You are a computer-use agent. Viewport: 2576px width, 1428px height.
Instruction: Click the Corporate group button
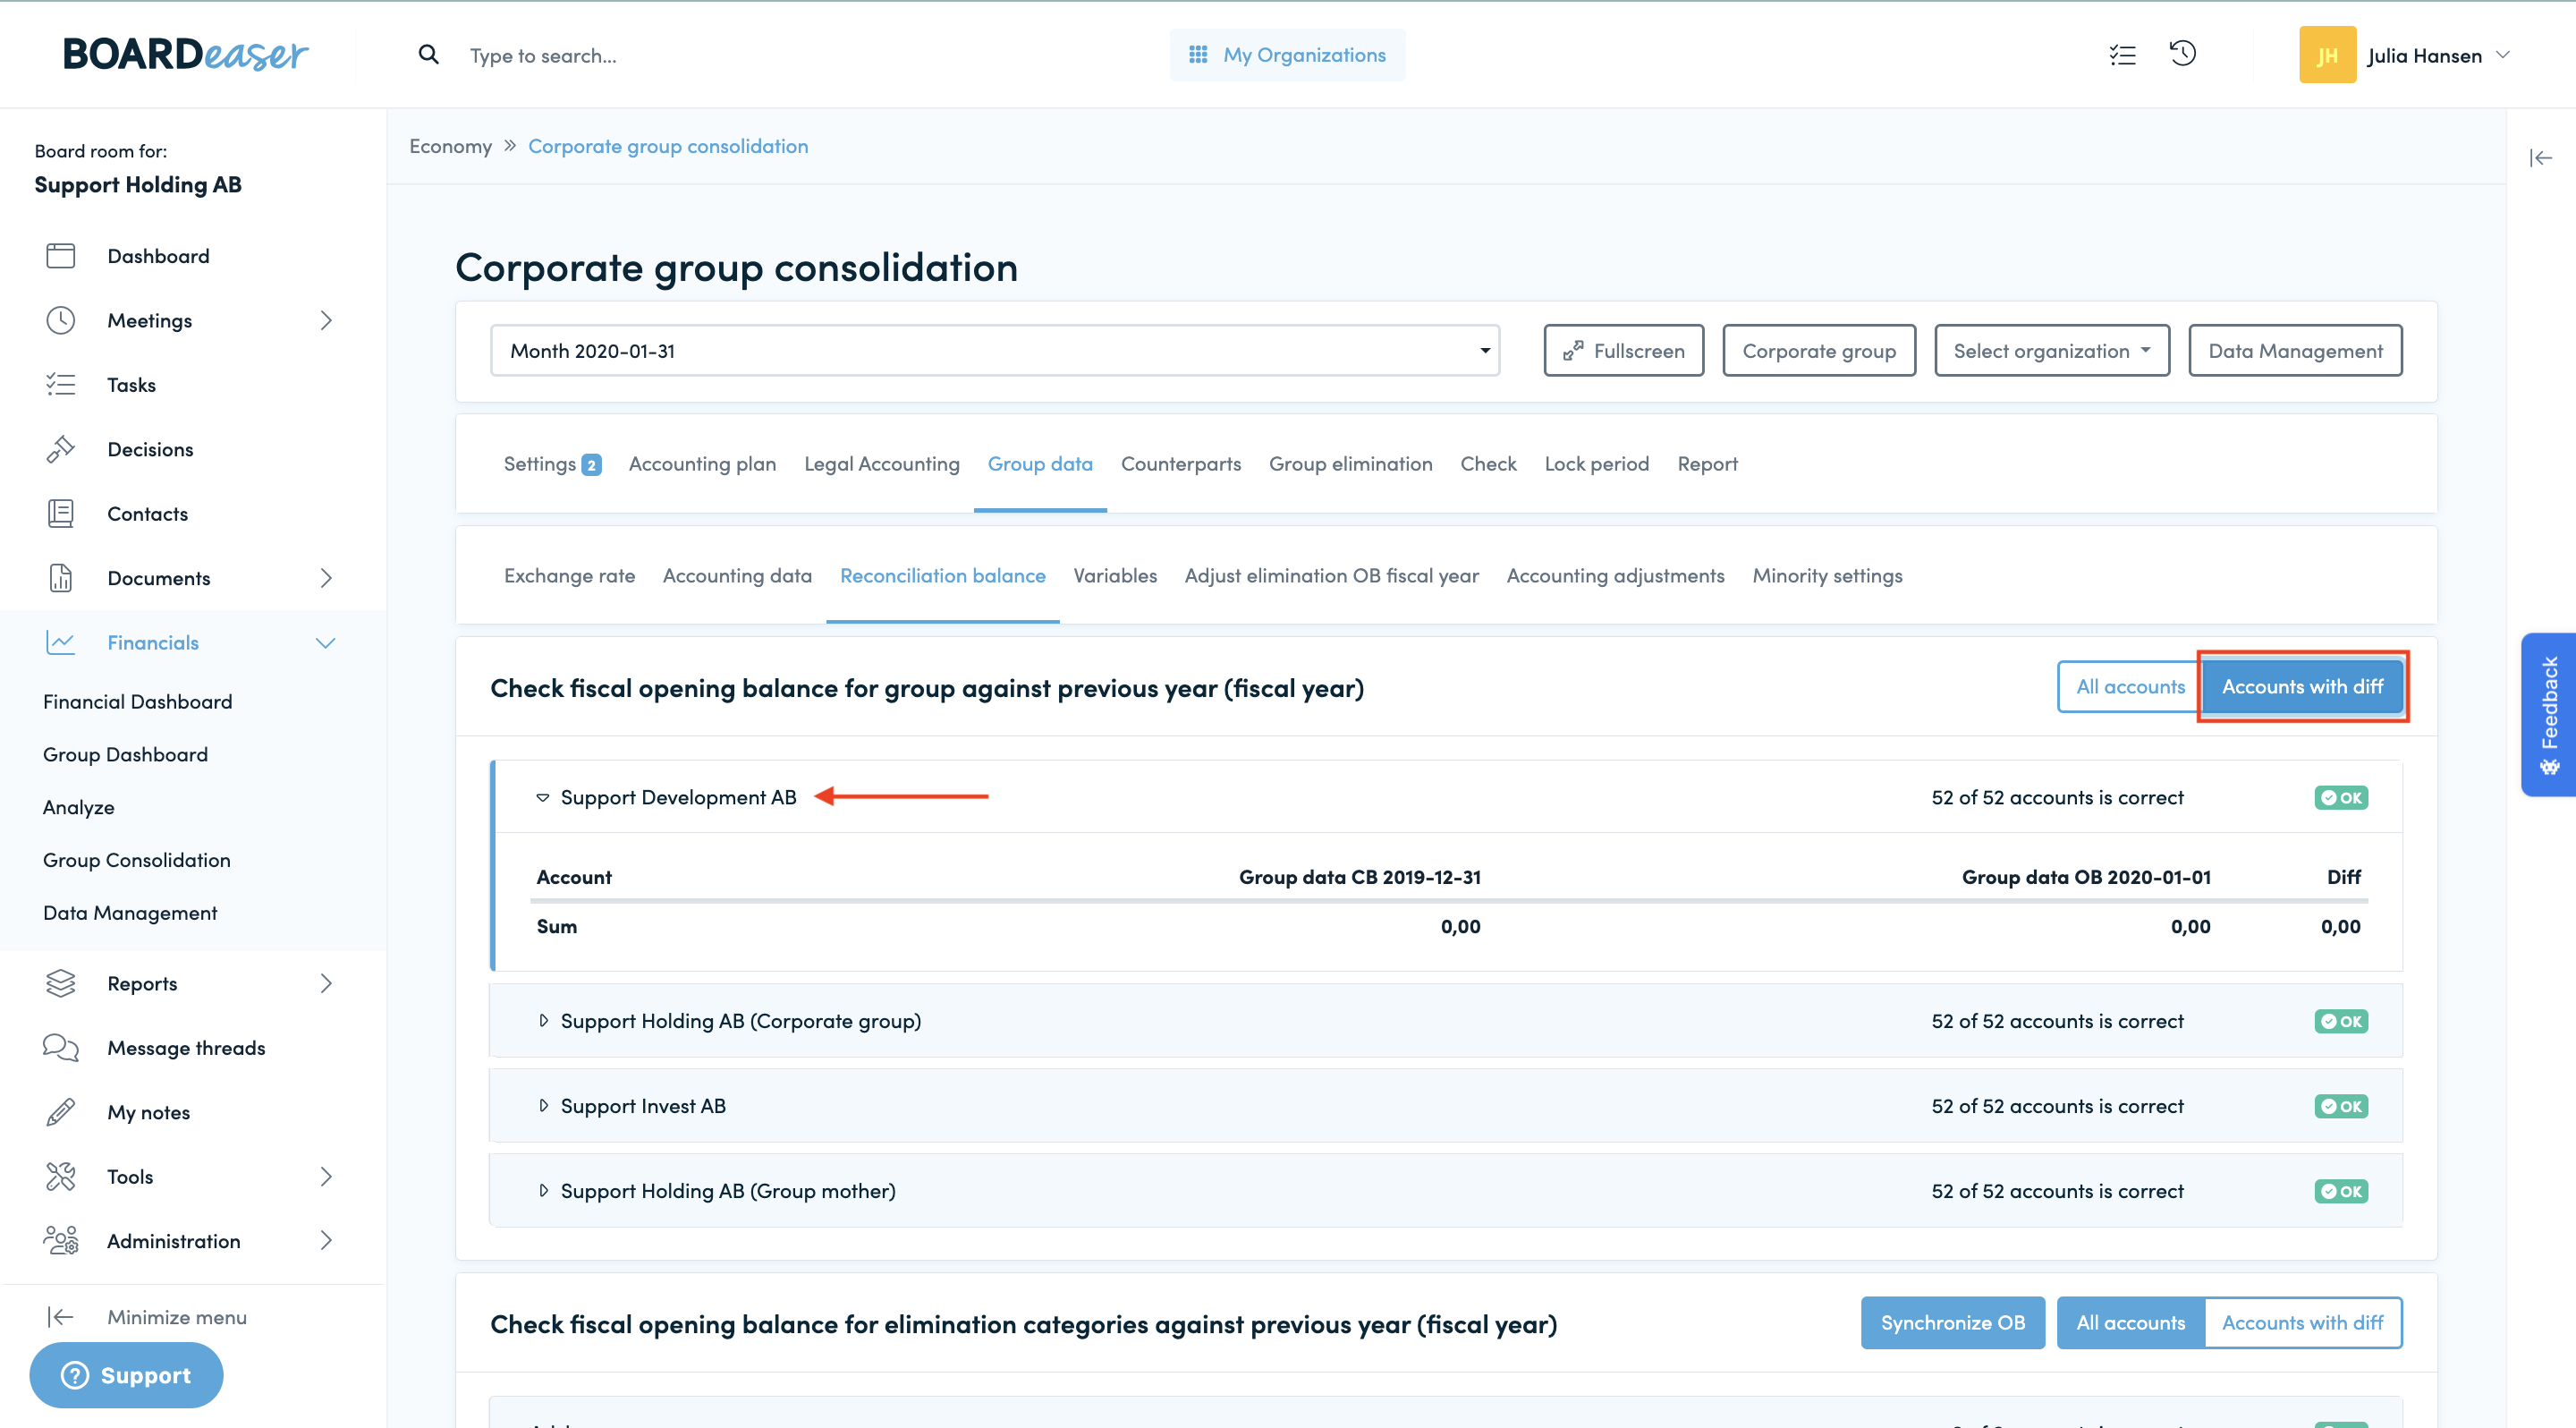(x=1818, y=350)
